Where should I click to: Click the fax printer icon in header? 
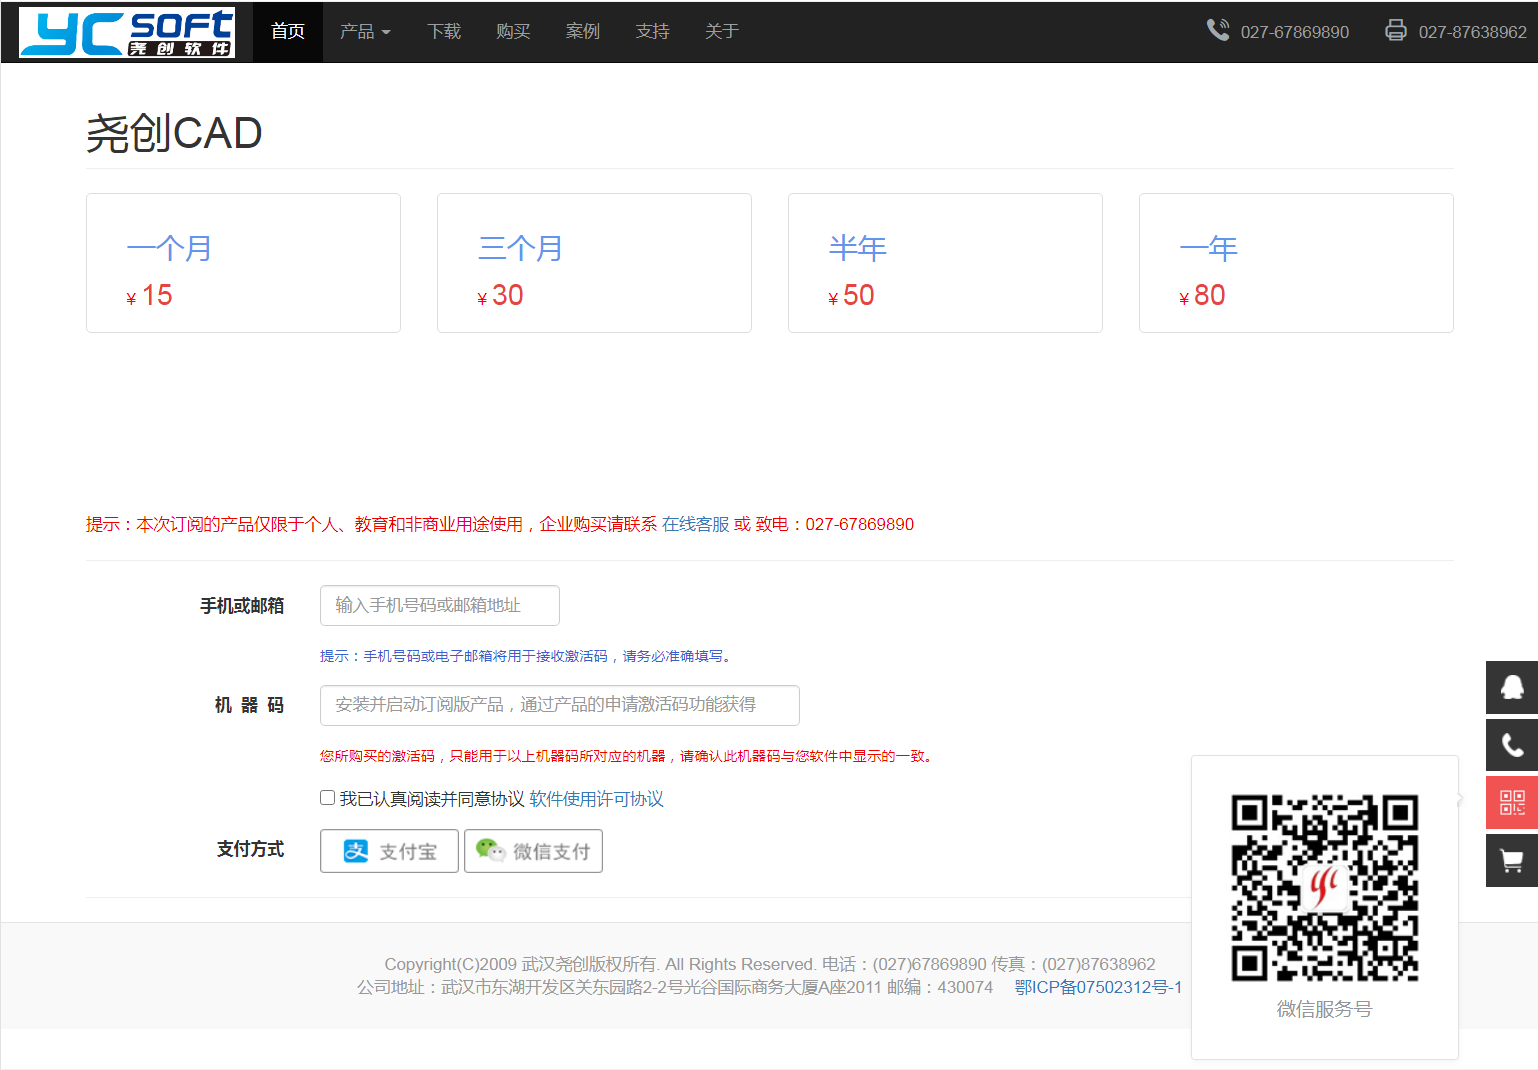pyautogui.click(x=1395, y=30)
